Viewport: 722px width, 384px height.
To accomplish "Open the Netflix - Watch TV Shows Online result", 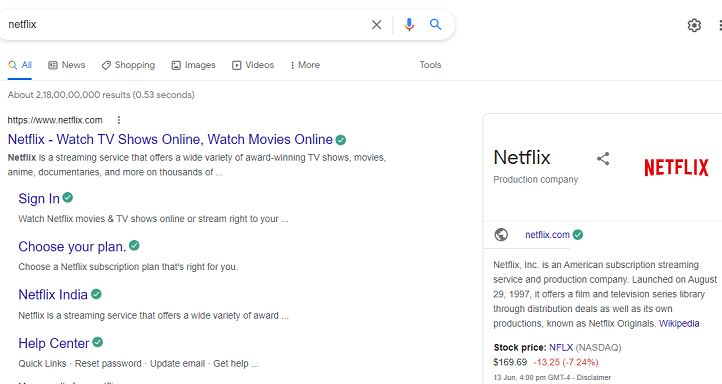I will coord(170,140).
